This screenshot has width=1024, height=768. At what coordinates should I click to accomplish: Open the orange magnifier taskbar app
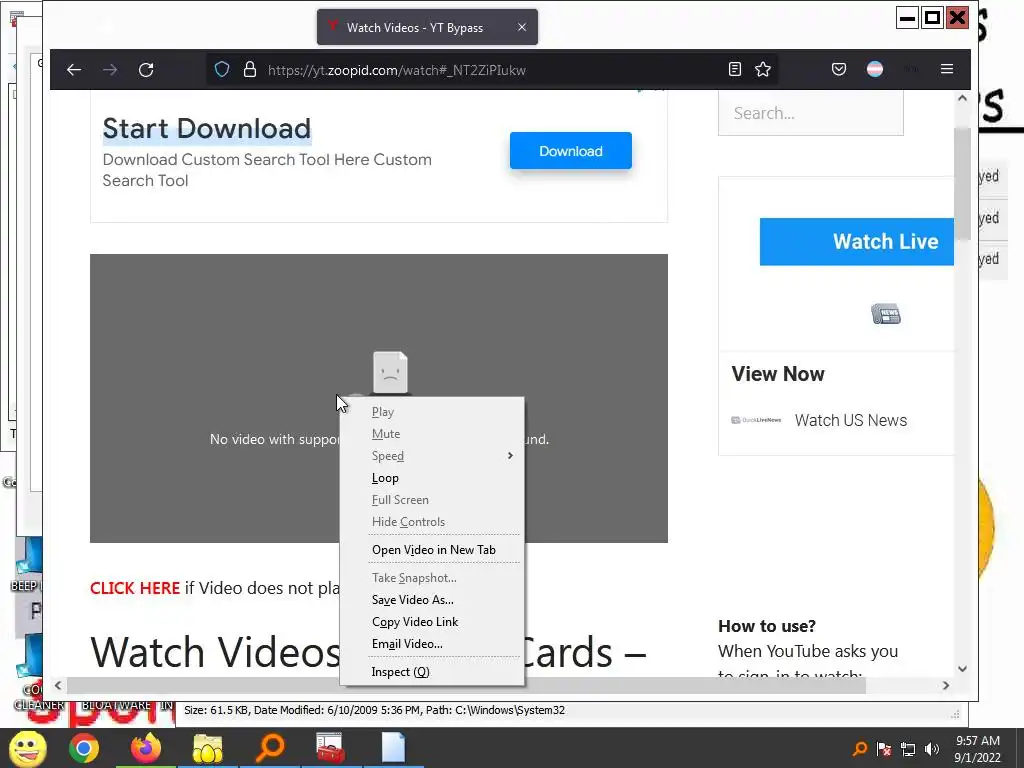click(x=270, y=748)
